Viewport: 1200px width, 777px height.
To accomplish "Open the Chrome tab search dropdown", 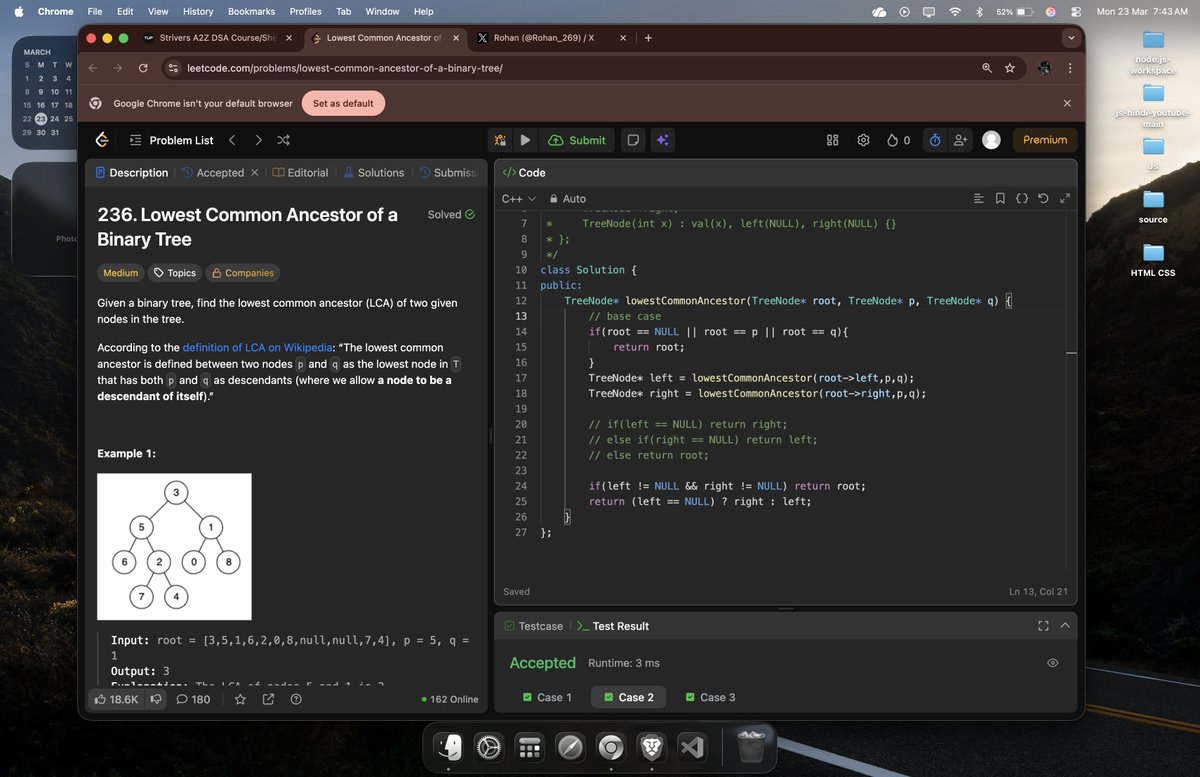I will click(1072, 38).
